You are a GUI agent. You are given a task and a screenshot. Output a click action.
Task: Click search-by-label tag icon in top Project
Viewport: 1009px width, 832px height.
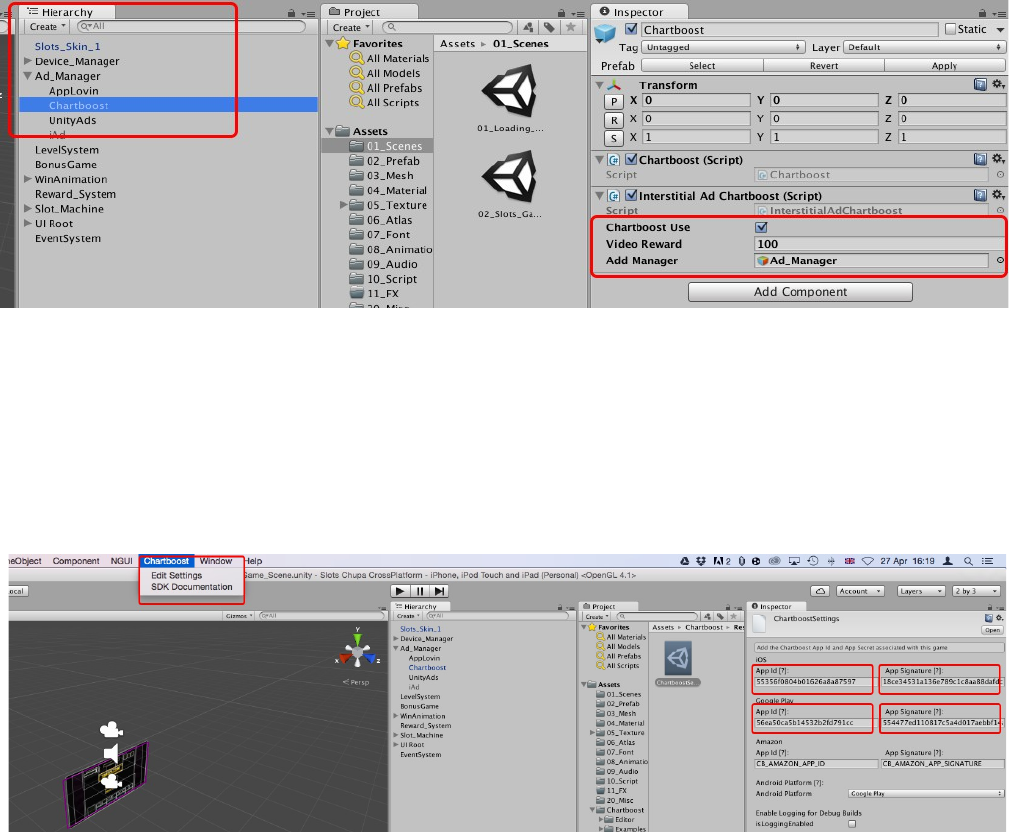[x=549, y=27]
